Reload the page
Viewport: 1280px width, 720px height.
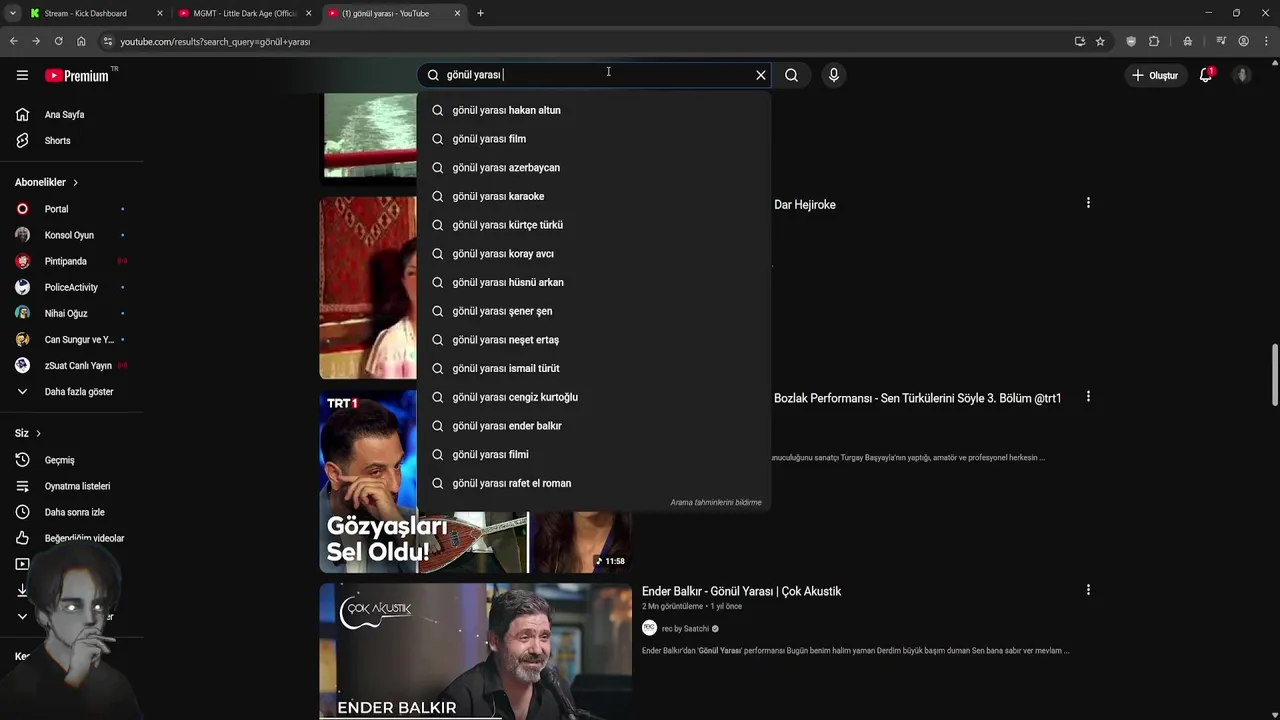coord(58,41)
